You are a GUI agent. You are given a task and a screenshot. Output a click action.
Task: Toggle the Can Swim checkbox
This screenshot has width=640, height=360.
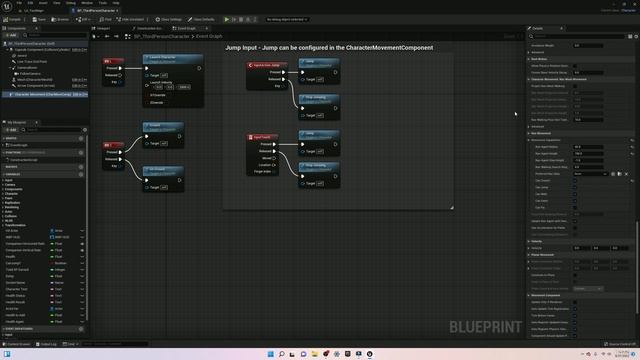pyautogui.click(x=575, y=201)
